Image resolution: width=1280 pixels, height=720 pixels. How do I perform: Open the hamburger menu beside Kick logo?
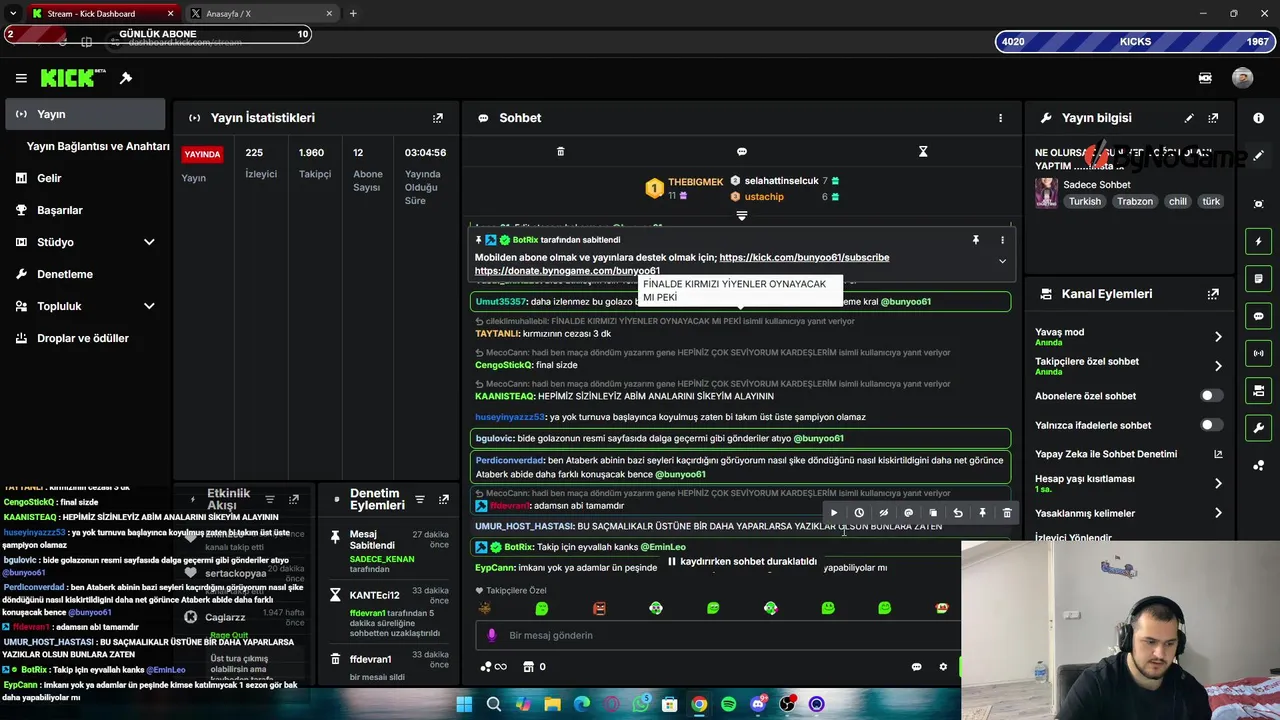point(21,78)
